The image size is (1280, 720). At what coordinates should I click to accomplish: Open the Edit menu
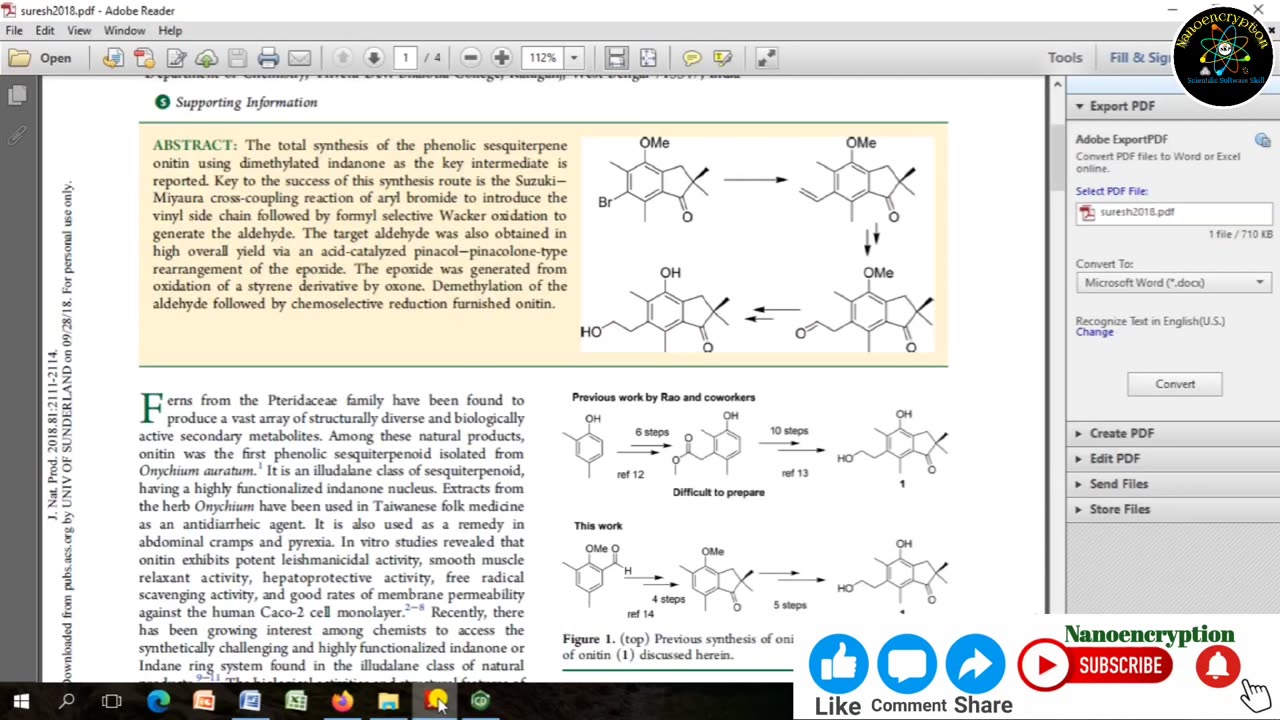coord(45,31)
